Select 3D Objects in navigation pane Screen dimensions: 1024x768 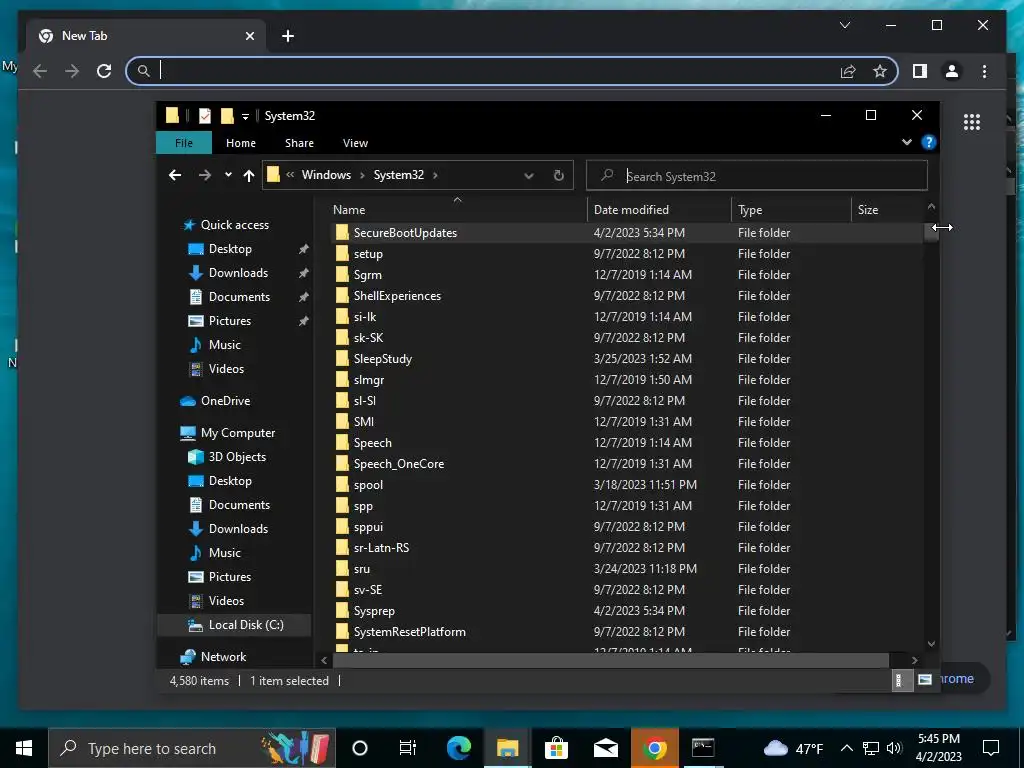[x=236, y=456]
